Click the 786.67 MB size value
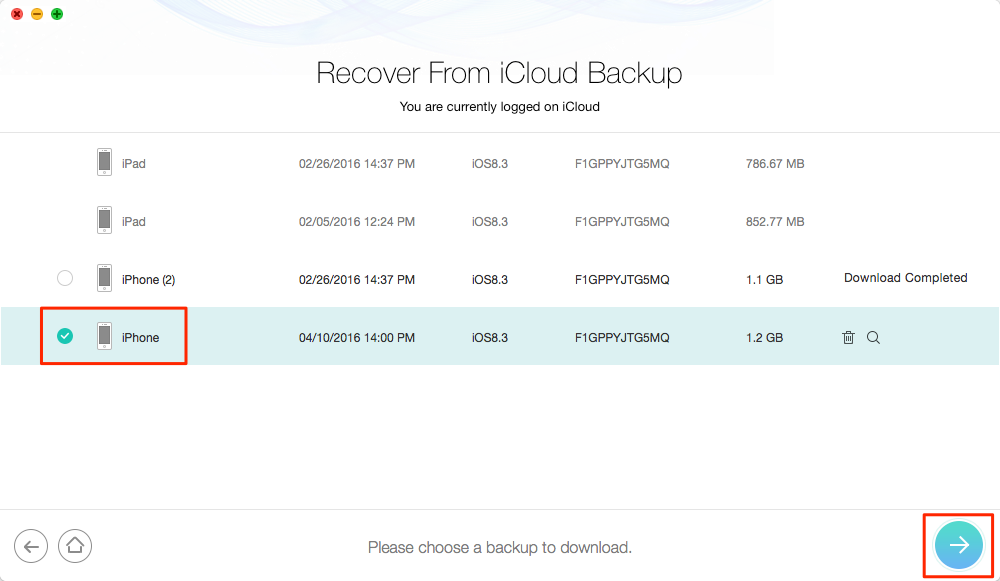1000x581 pixels. 775,163
